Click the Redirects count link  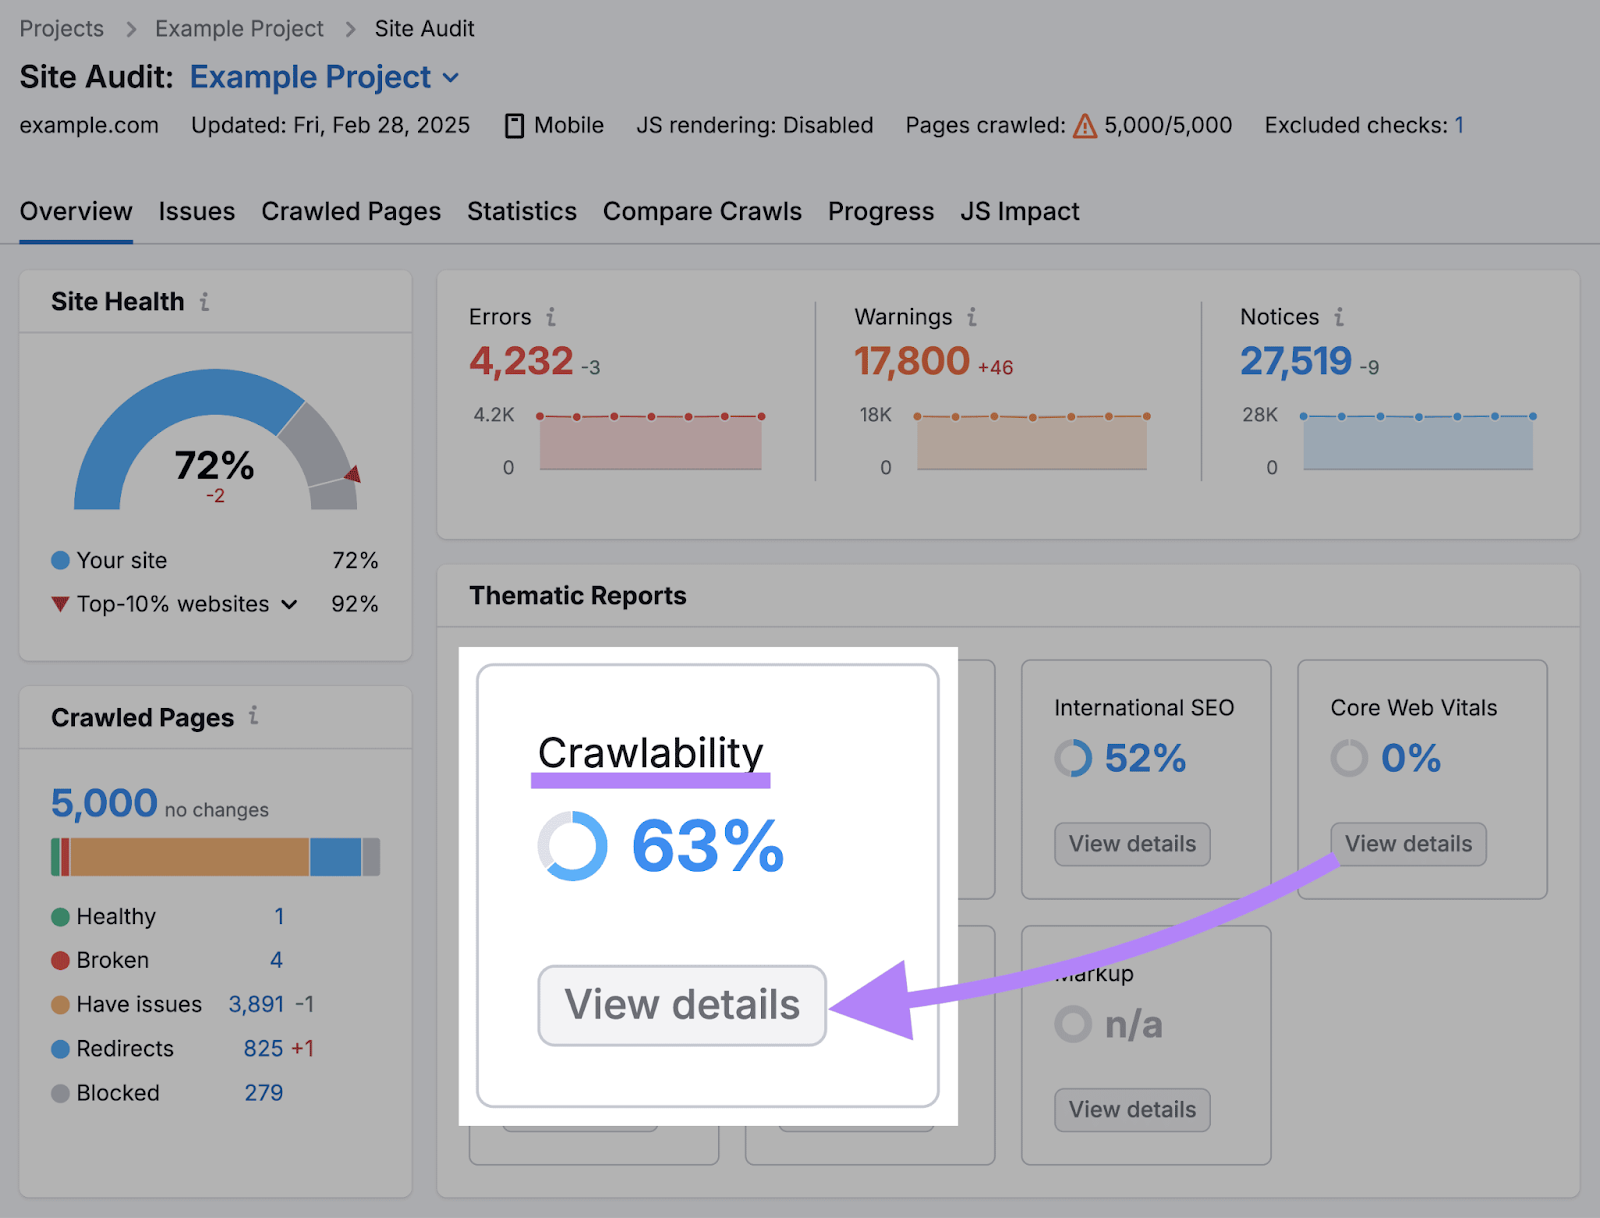(x=263, y=1048)
